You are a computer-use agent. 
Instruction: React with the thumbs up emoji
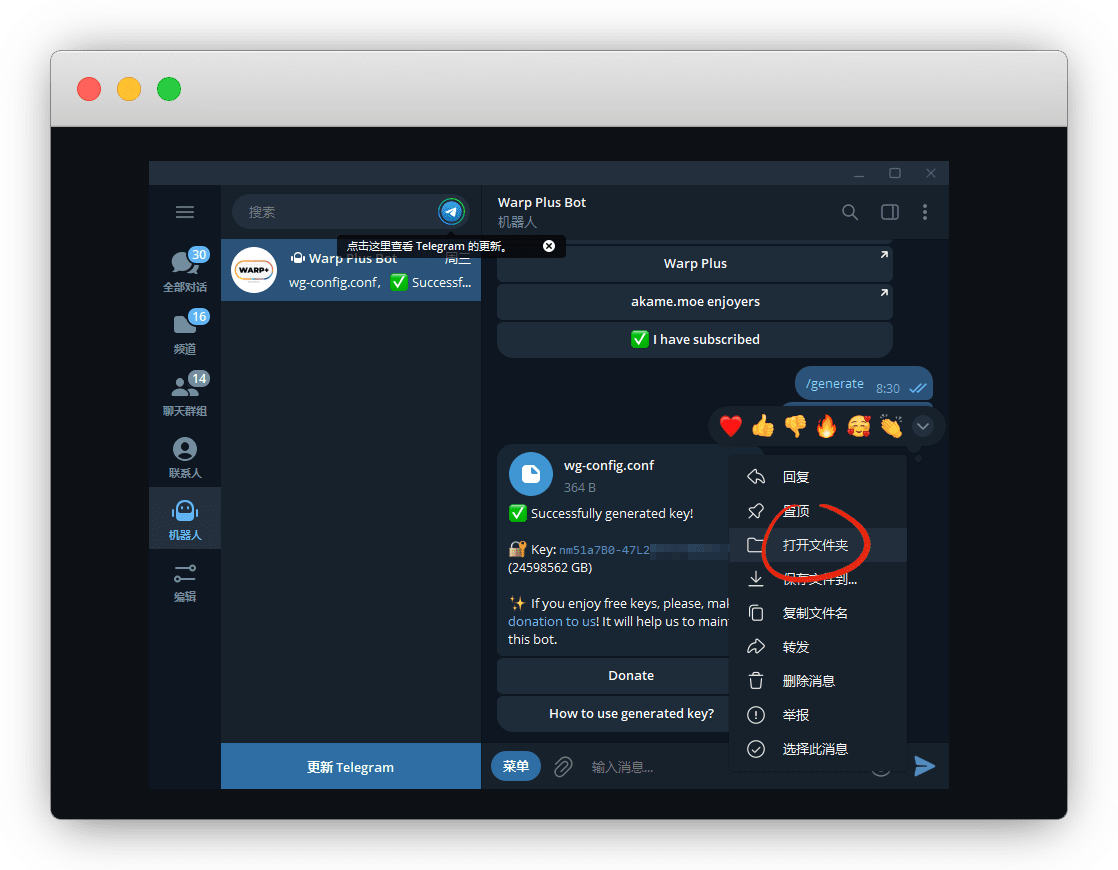(x=763, y=426)
